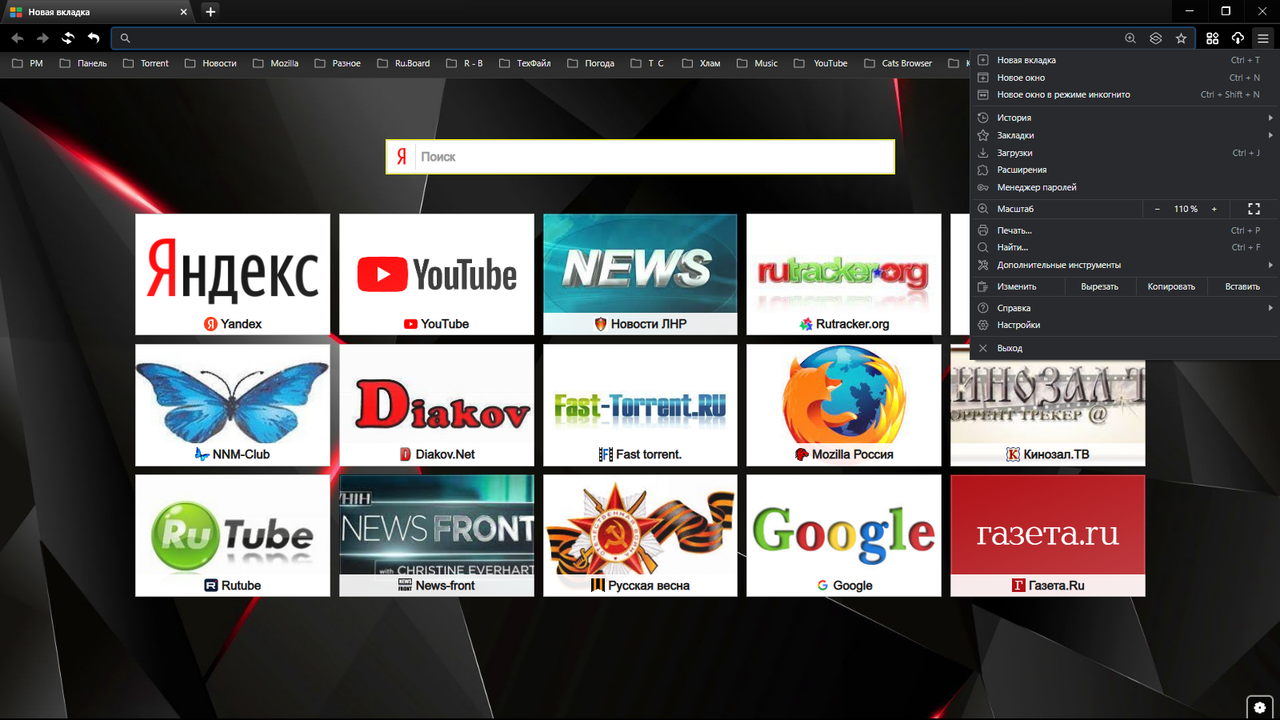The height and width of the screenshot is (720, 1280).
Task: Open the Mozilla Россия Firefox tile
Action: (x=844, y=405)
